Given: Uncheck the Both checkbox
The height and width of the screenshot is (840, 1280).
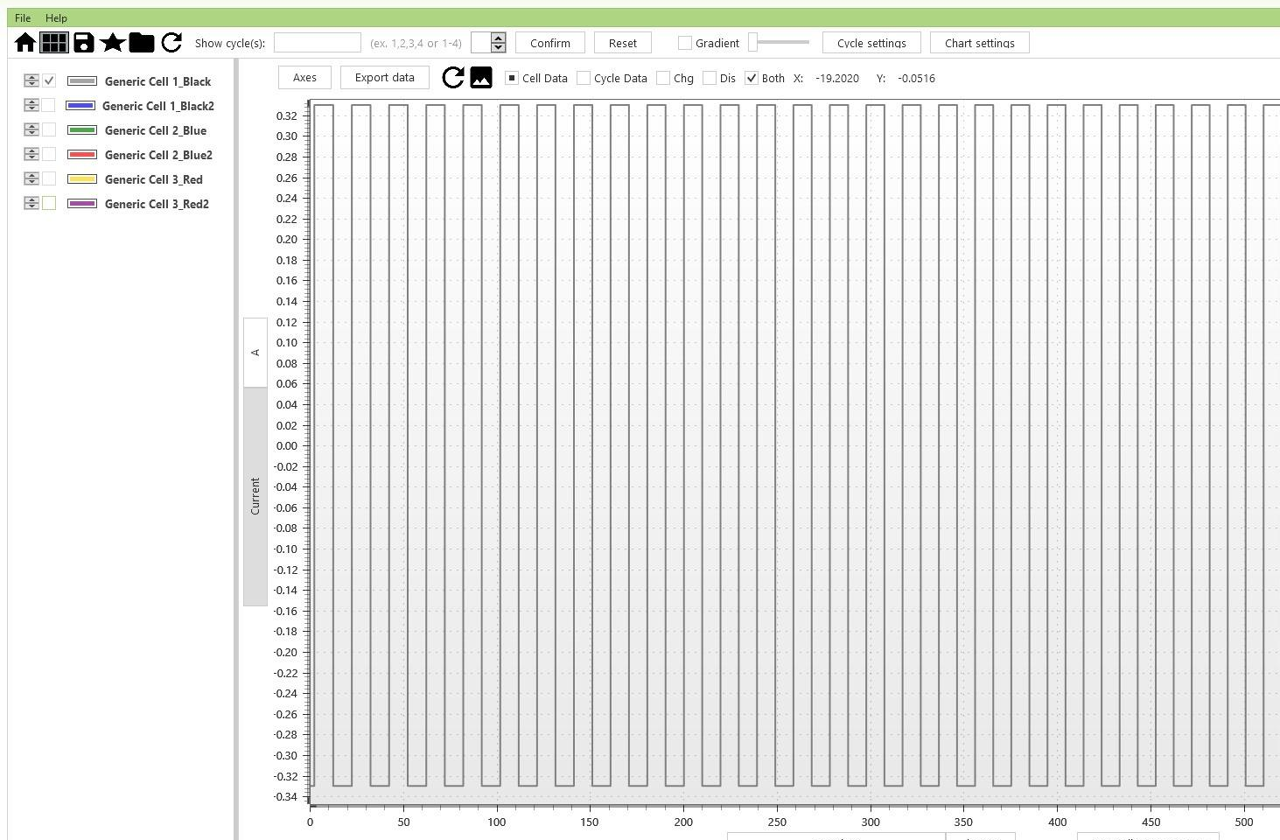Looking at the screenshot, I should coord(752,78).
